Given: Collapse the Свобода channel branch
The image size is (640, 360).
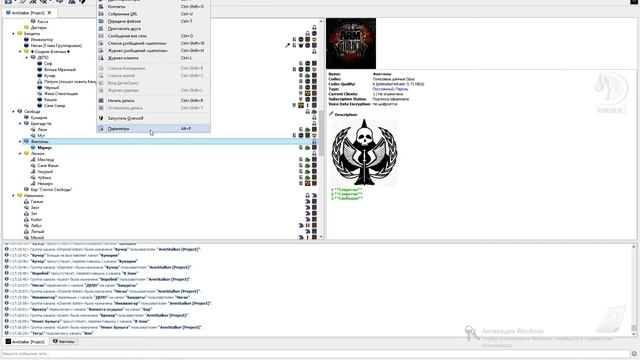Looking at the screenshot, I should [x=13, y=111].
